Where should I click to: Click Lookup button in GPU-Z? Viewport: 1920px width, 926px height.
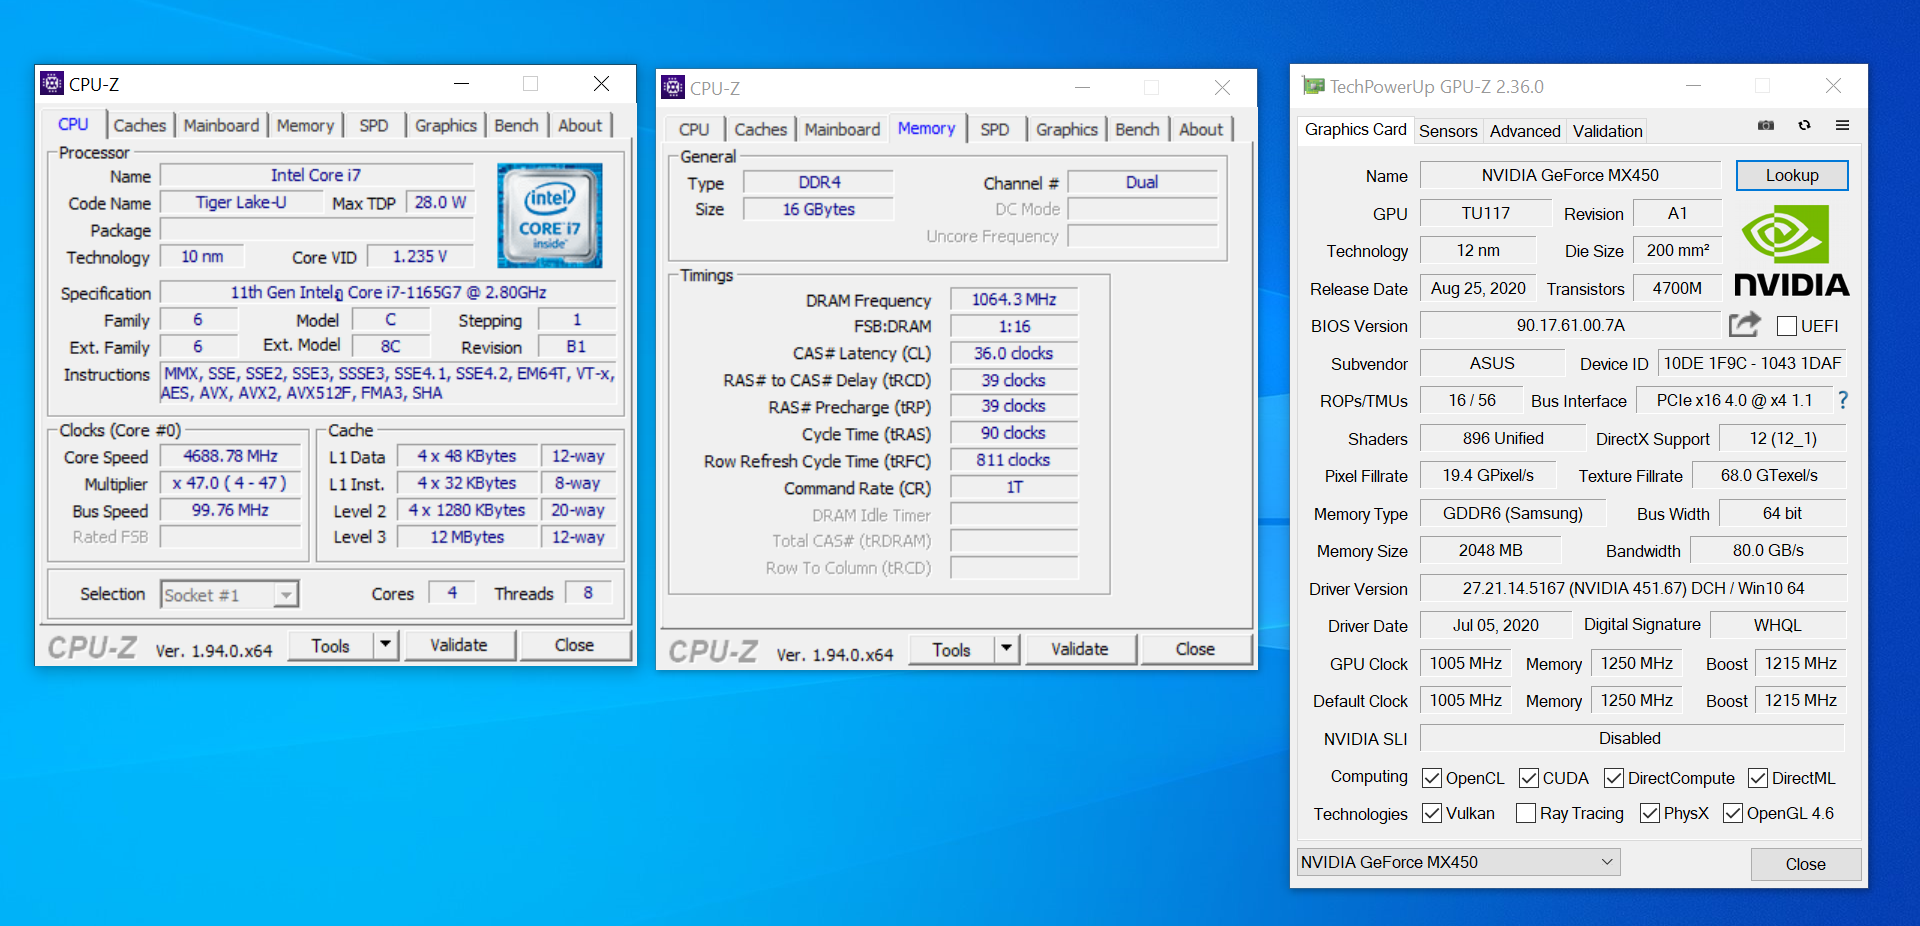tap(1792, 175)
